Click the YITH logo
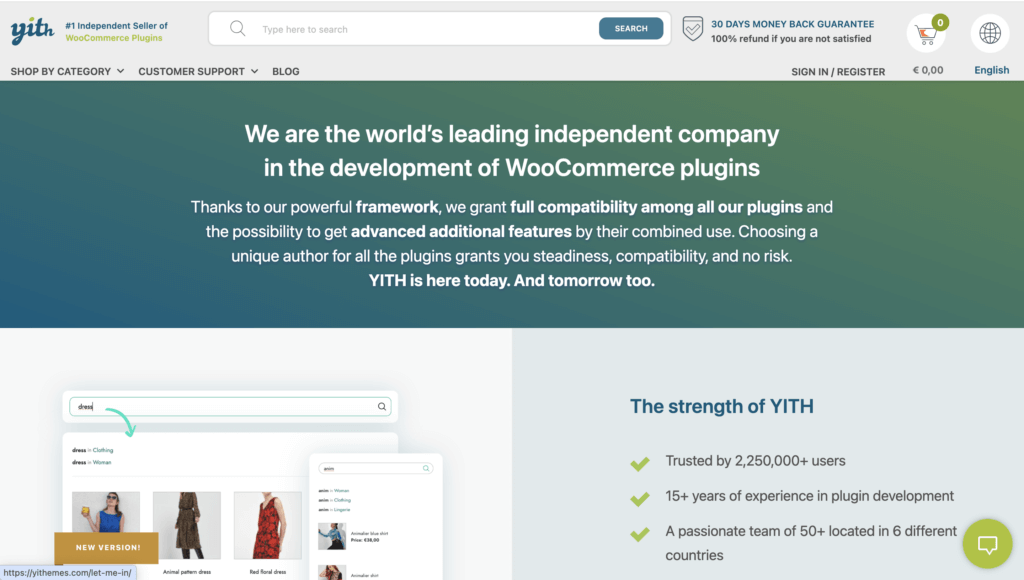The width and height of the screenshot is (1024, 580). [30, 30]
